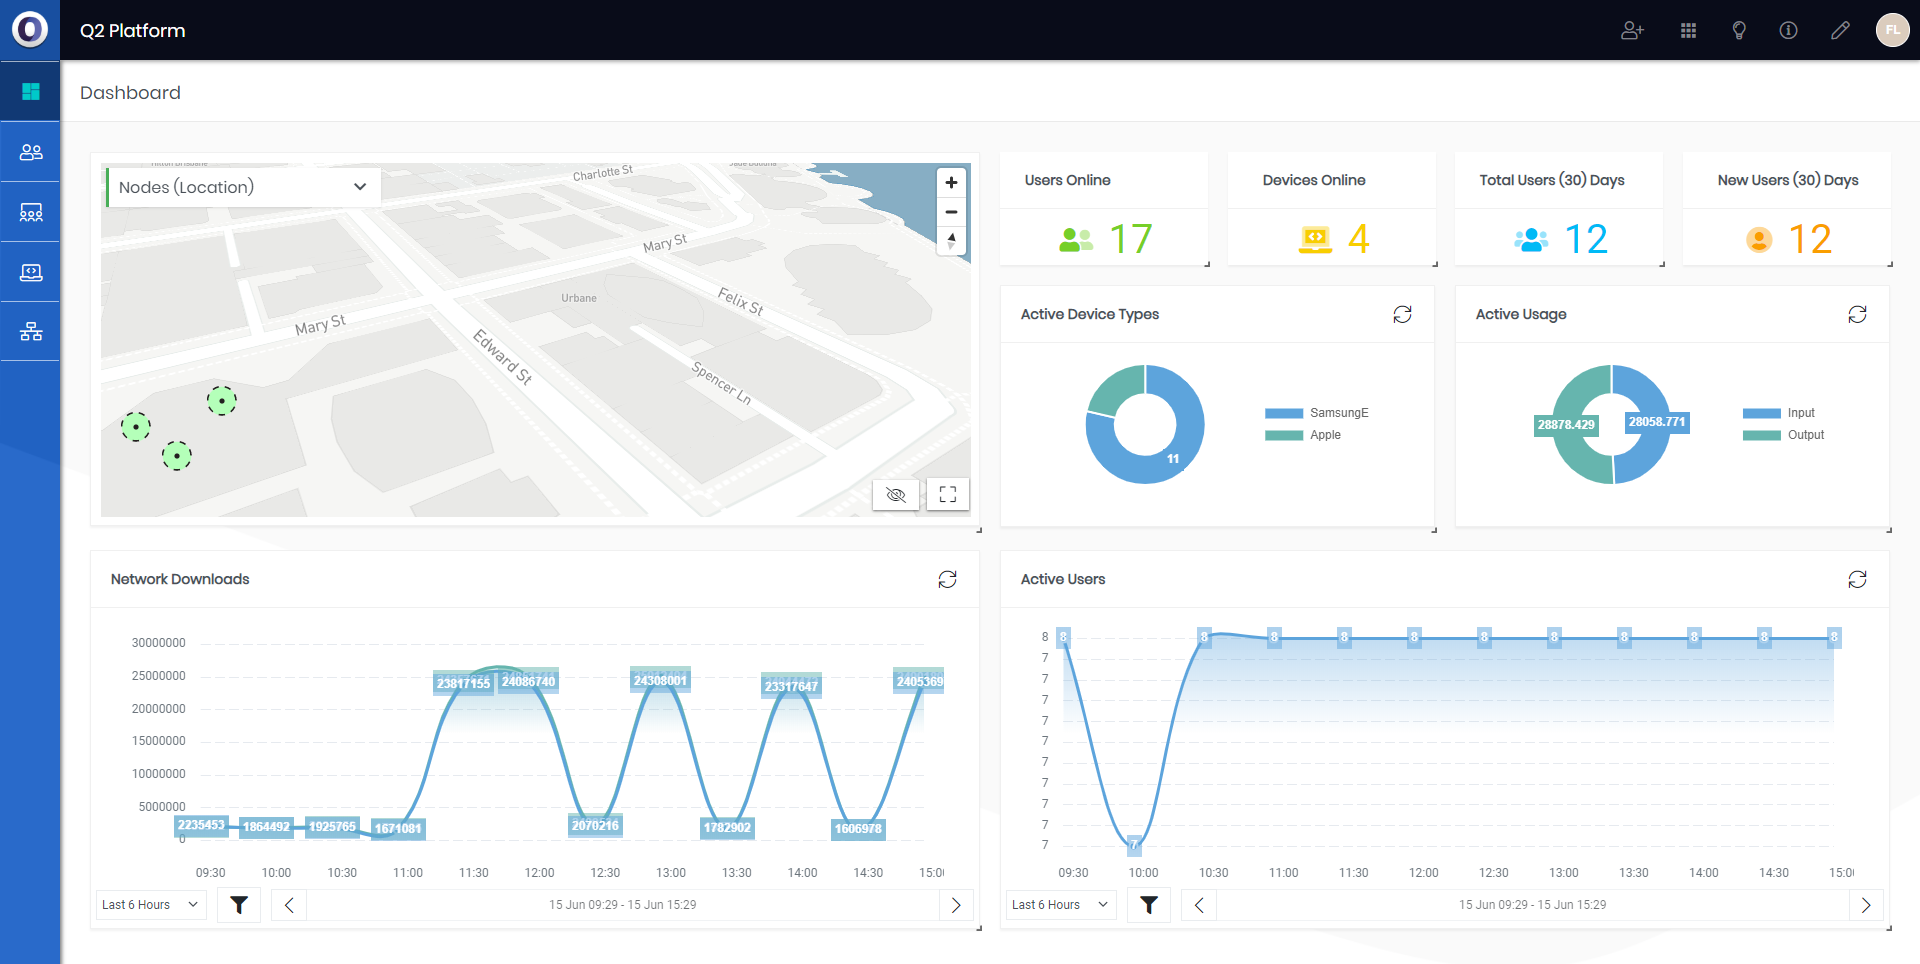Click the 28058.771 usage label
This screenshot has height=964, width=1920.
click(x=1657, y=422)
